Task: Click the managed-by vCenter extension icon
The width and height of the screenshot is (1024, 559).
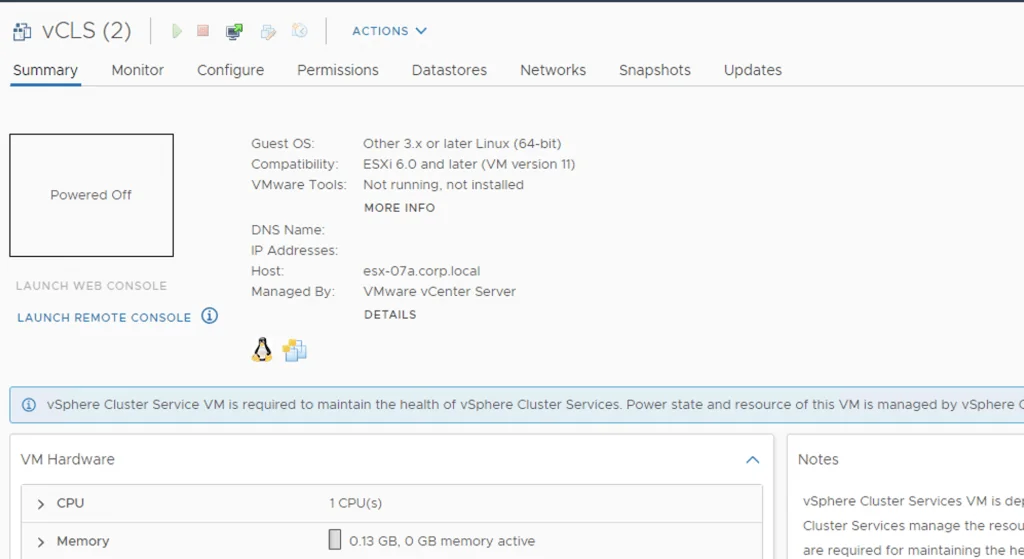Action: [x=295, y=351]
